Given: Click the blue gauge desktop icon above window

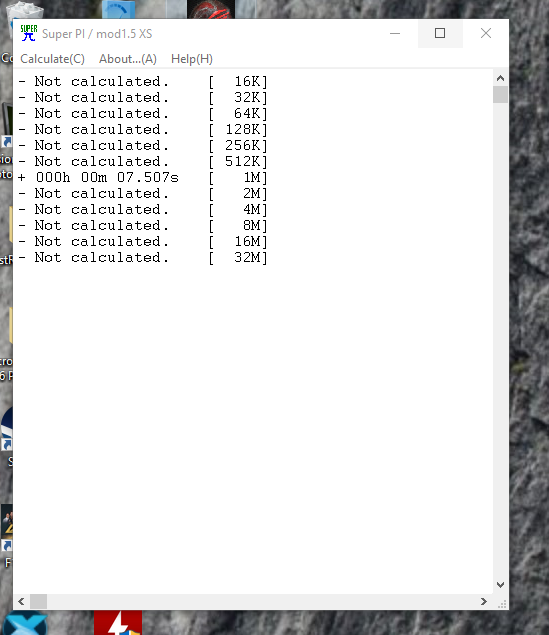Looking at the screenshot, I should coord(118,9).
